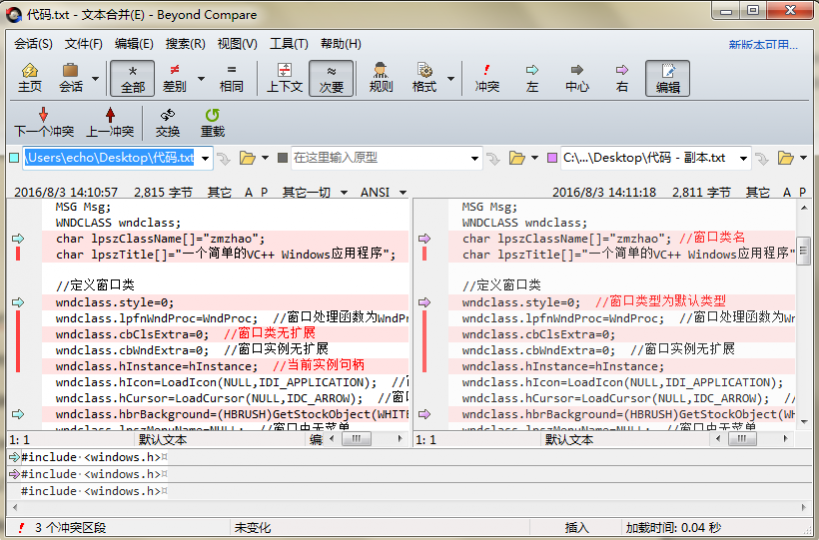Click right arrow beside wndclass.style=0 in right pane
The image size is (819, 540).
(x=425, y=302)
